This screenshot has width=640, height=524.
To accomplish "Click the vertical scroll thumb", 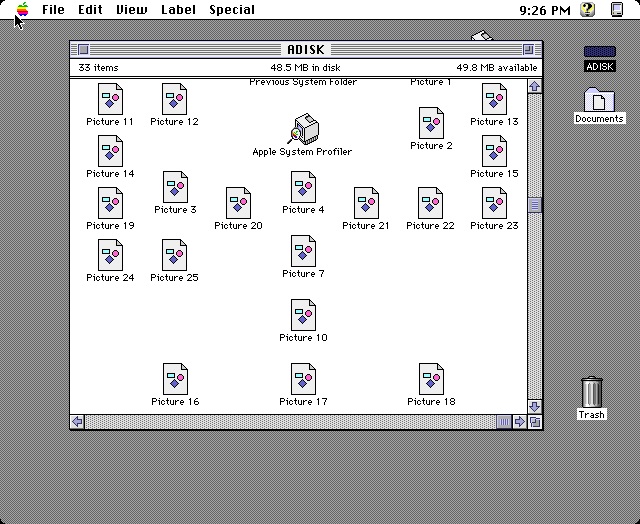I will tap(535, 205).
